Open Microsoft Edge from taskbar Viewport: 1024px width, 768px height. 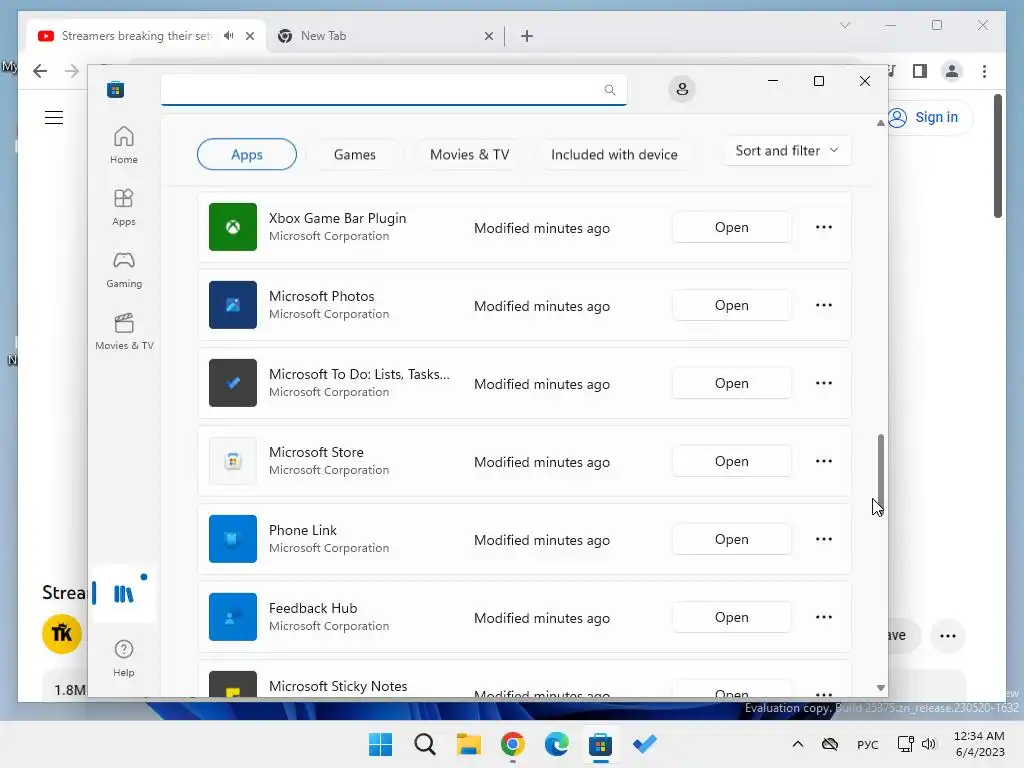coord(556,744)
